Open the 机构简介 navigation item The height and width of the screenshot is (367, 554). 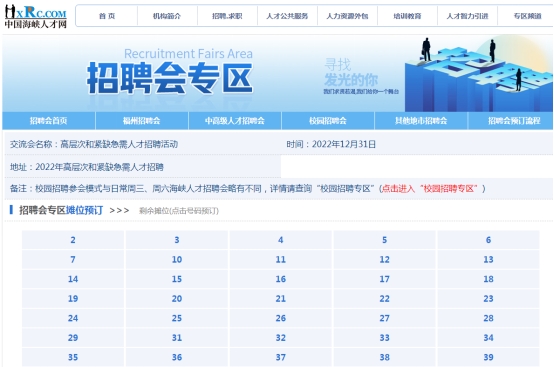pos(167,16)
